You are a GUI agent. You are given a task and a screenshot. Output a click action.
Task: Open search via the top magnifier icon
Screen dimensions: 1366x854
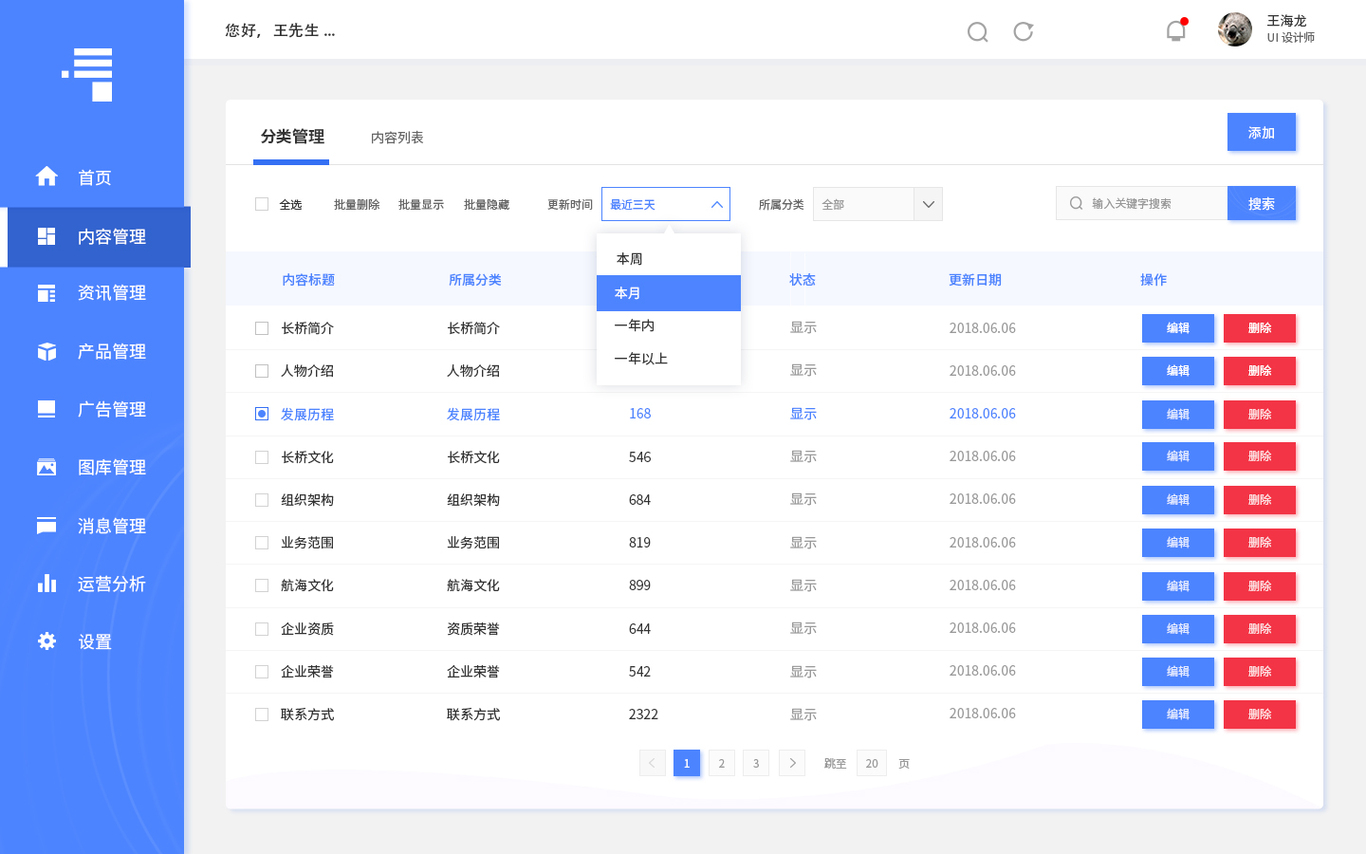(978, 32)
